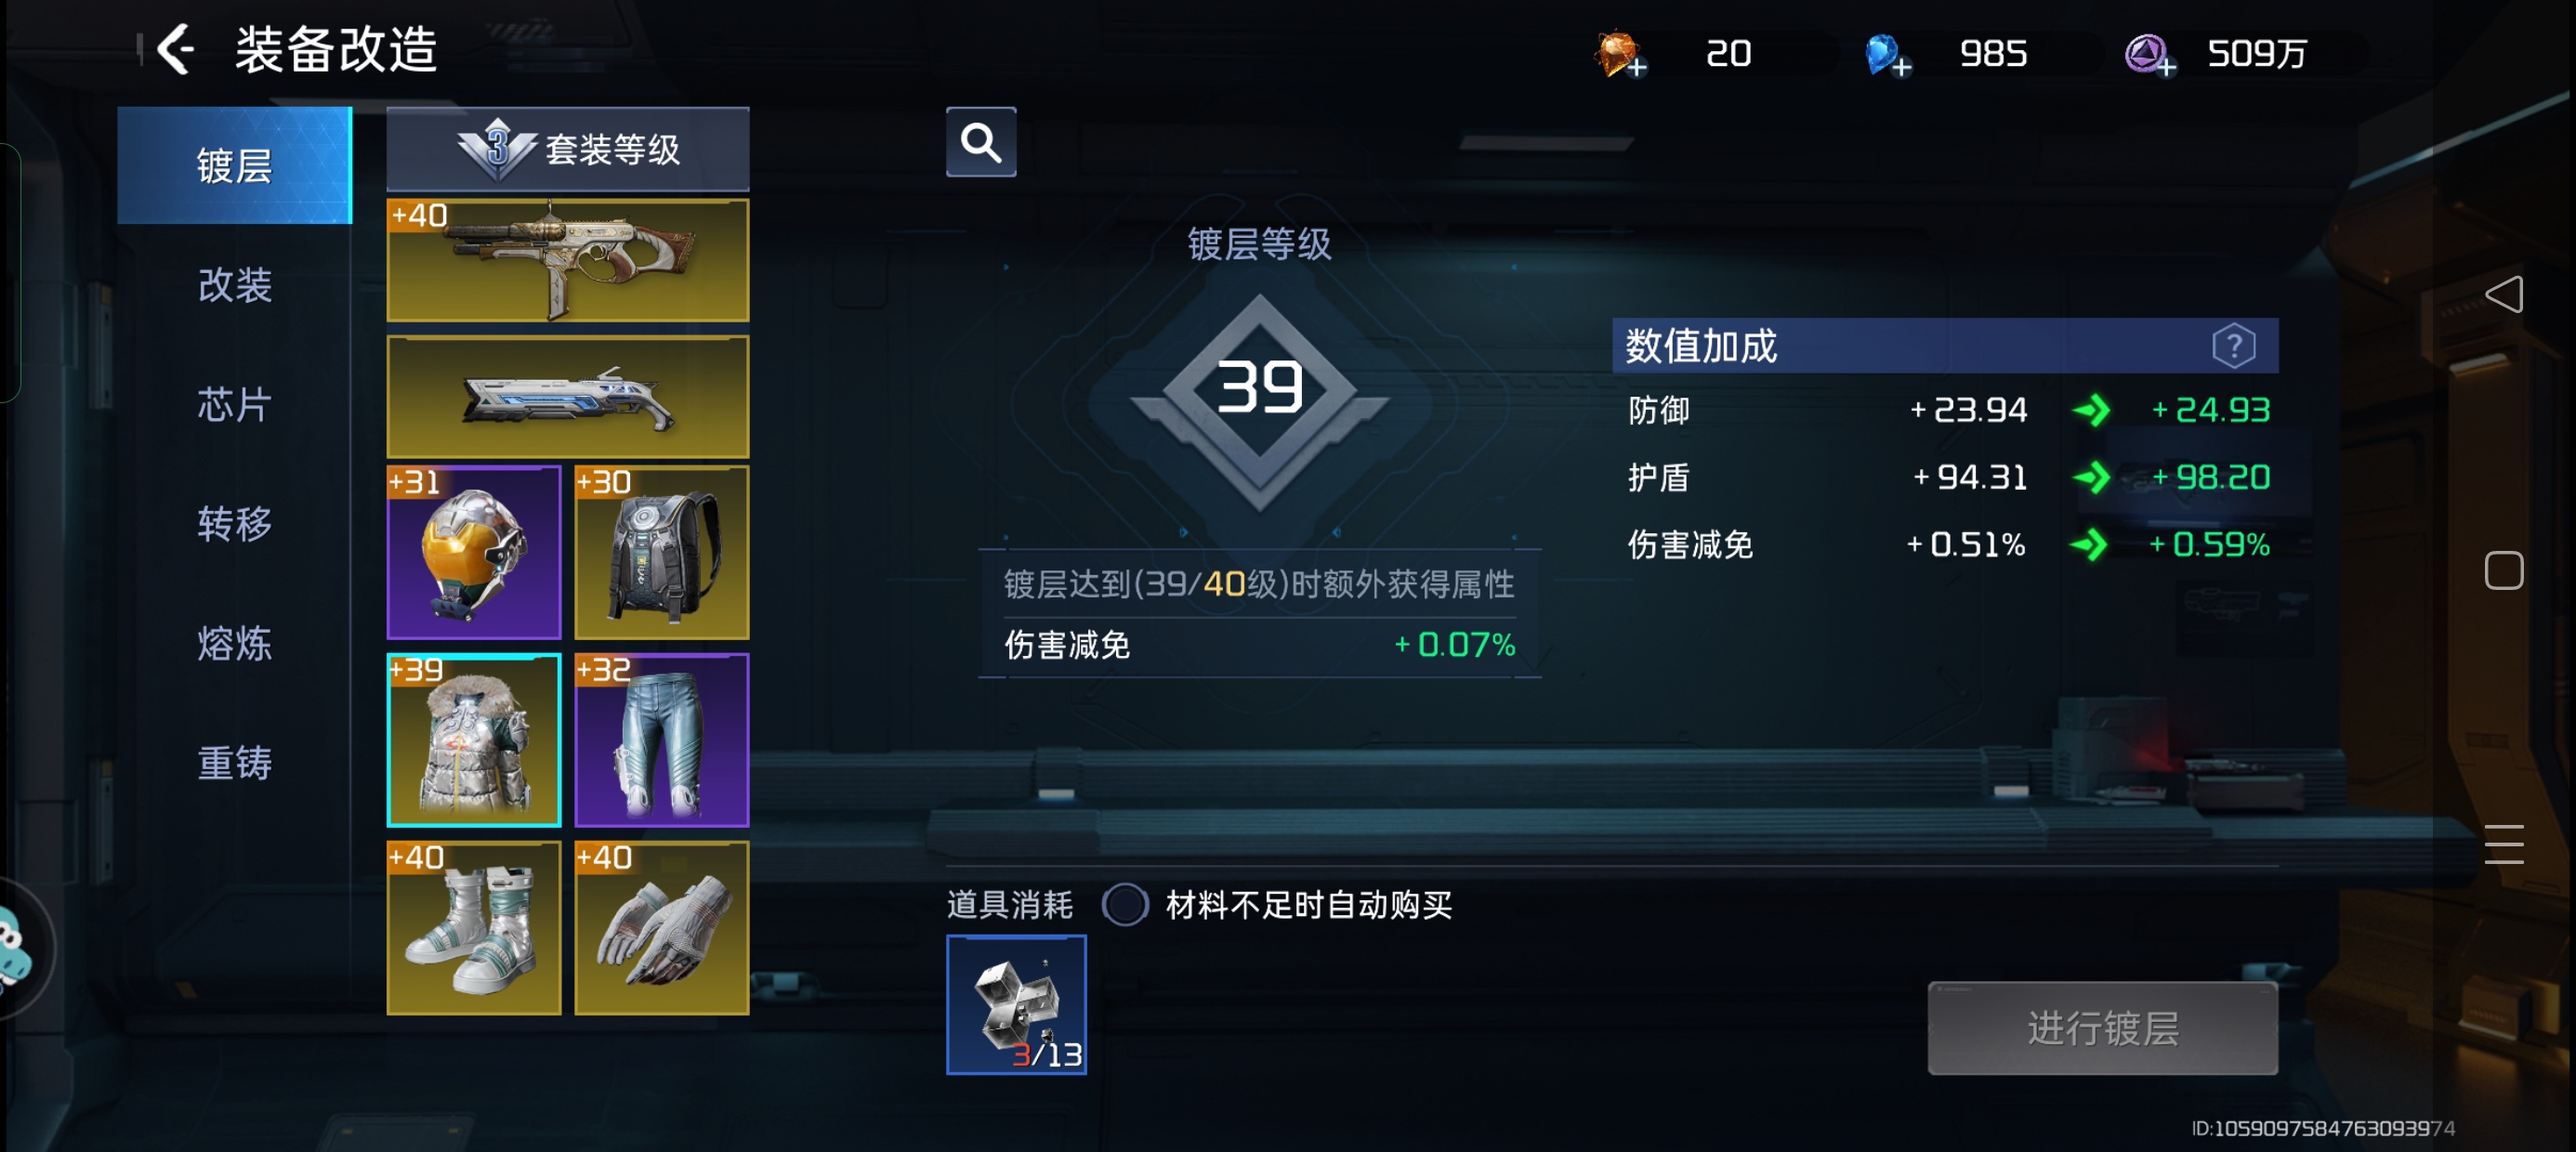Click the 进行镀层 button
The image size is (2576, 1152).
click(2102, 1027)
